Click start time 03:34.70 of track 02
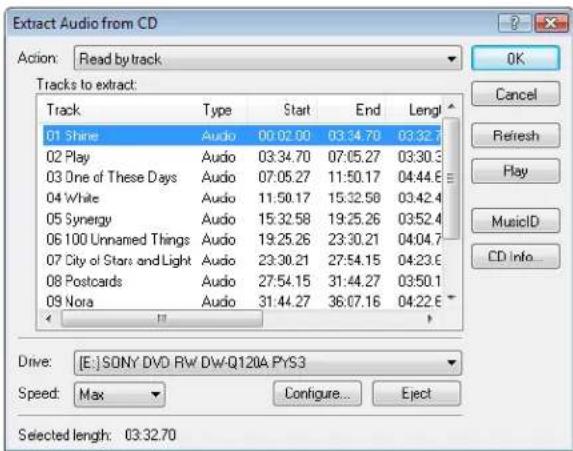 point(284,157)
